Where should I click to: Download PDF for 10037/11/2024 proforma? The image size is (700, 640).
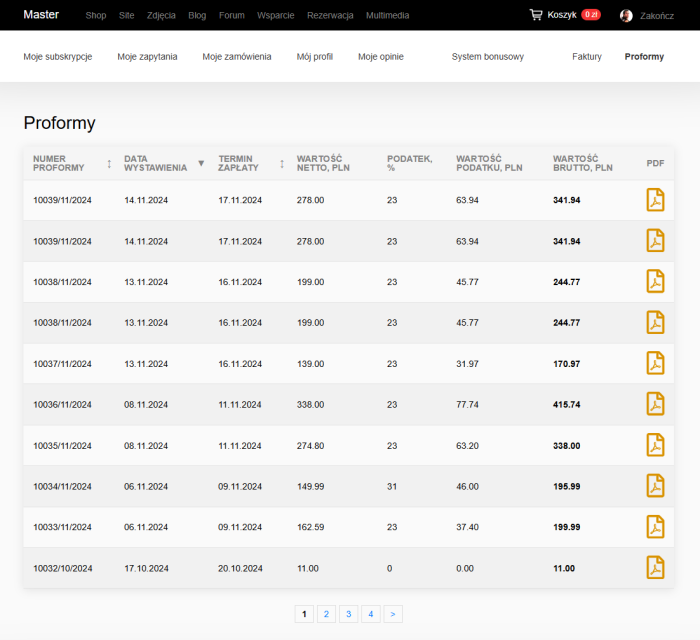655,363
